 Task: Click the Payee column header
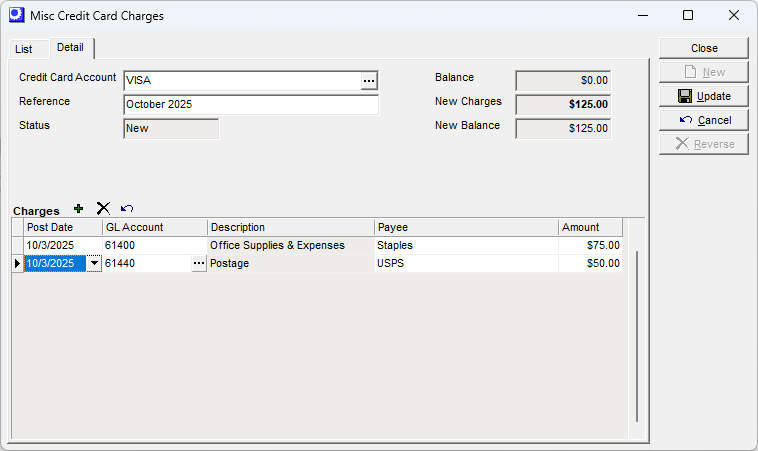[466, 227]
